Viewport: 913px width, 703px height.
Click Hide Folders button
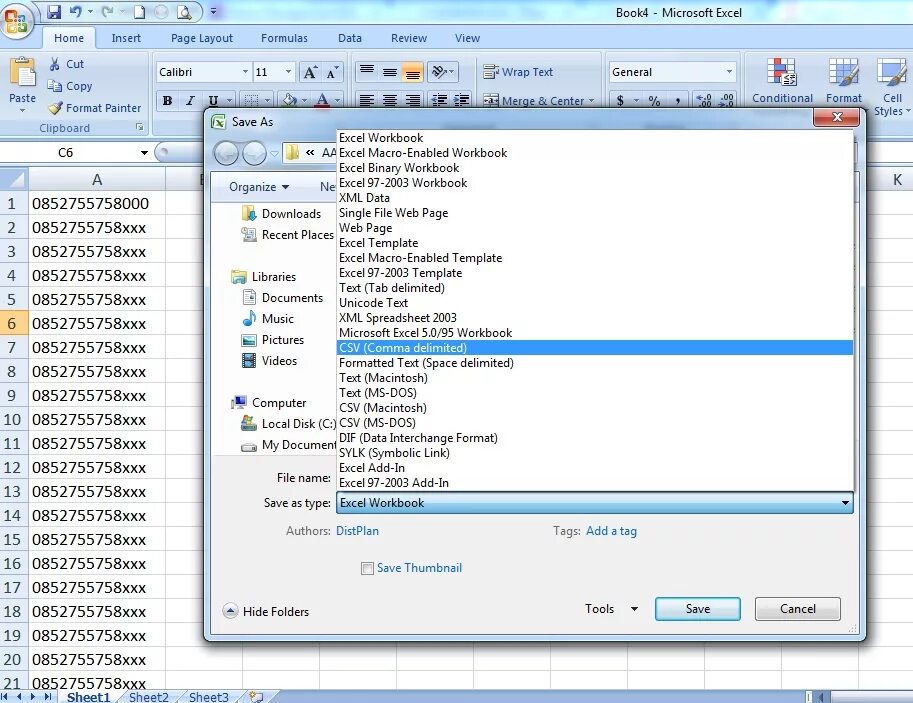266,611
